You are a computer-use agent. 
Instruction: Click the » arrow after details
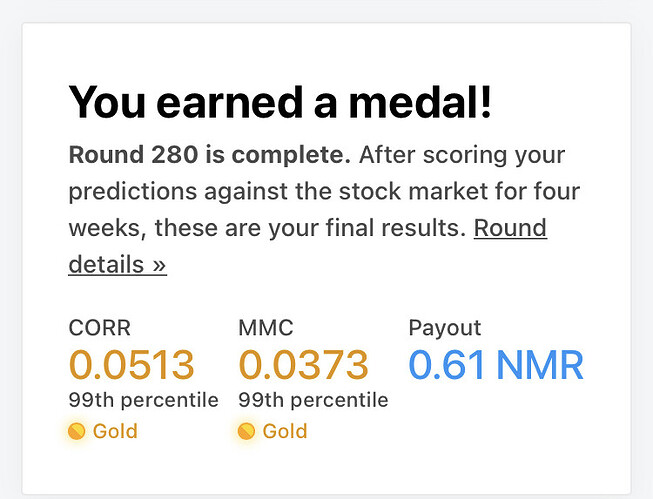pyautogui.click(x=159, y=266)
